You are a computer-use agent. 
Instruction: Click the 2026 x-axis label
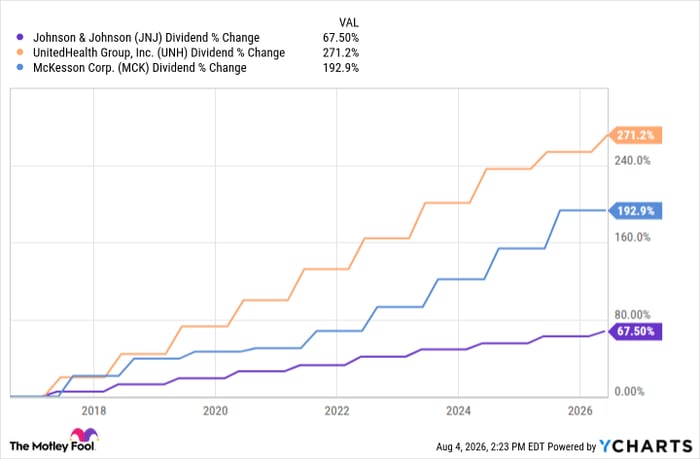580,411
